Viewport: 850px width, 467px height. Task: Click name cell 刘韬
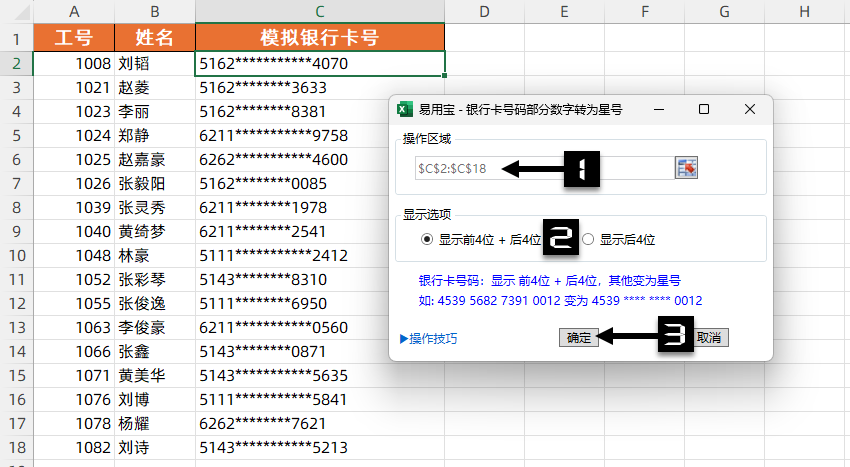pyautogui.click(x=154, y=63)
